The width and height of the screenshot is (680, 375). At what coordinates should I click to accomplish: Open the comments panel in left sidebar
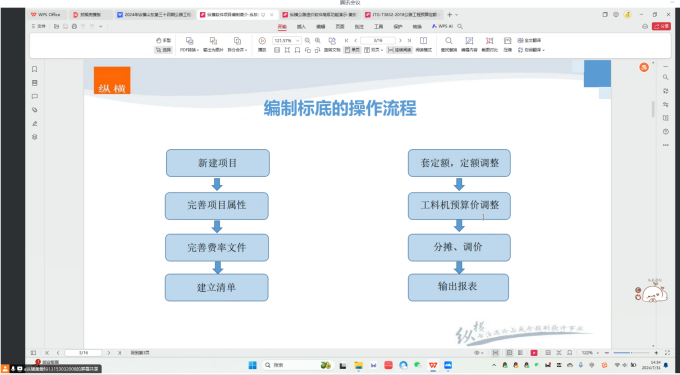click(x=35, y=97)
